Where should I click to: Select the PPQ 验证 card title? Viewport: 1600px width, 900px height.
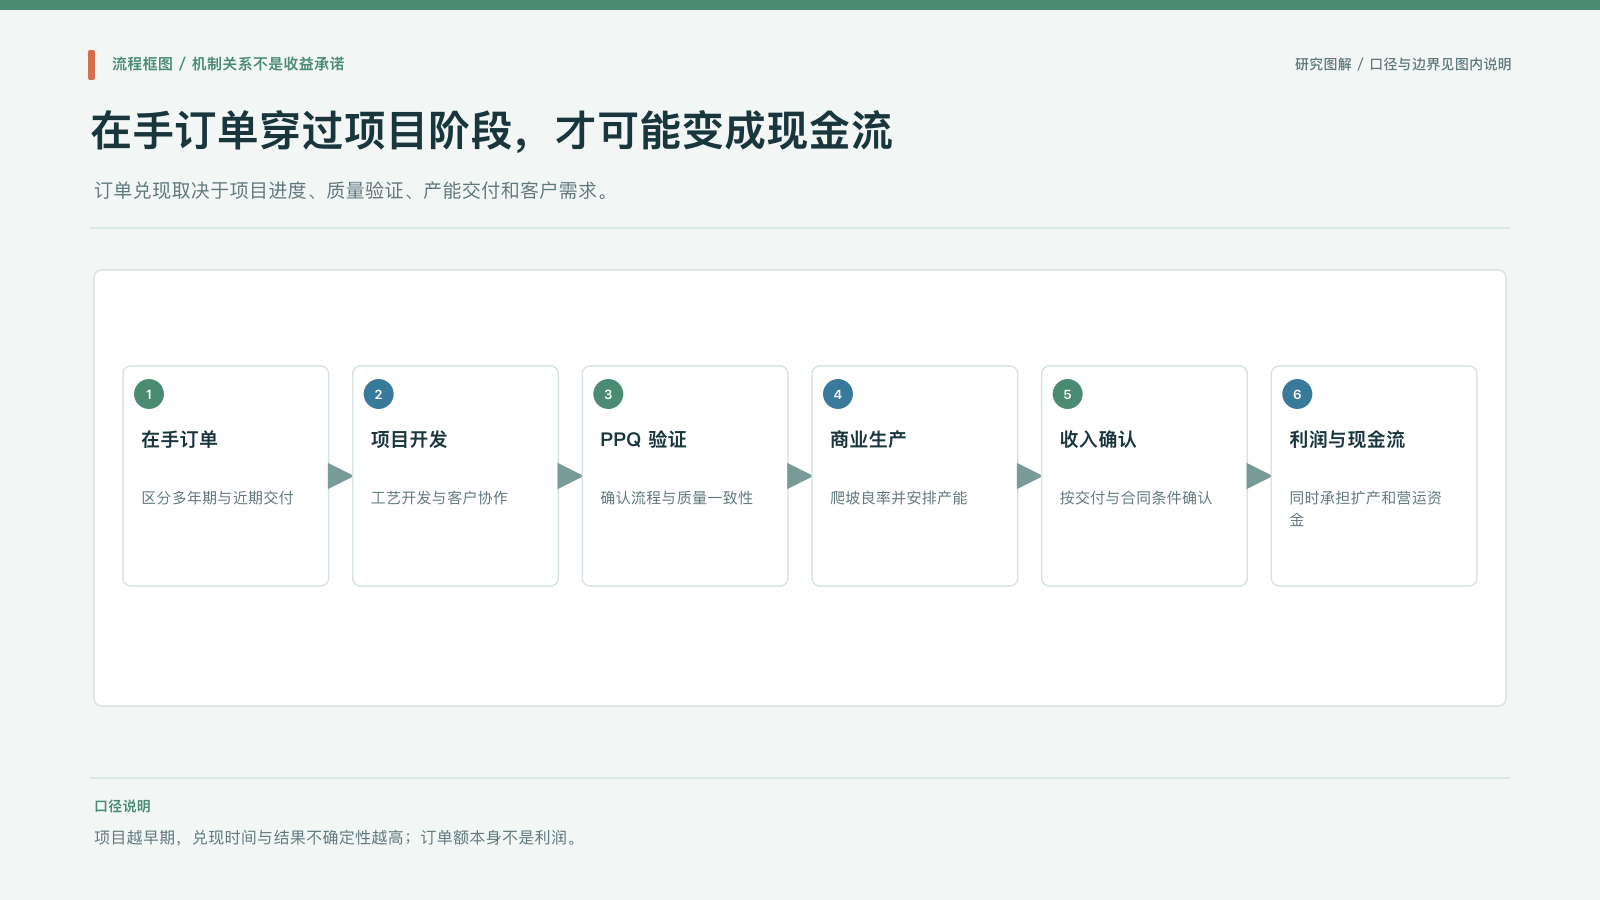coord(643,440)
